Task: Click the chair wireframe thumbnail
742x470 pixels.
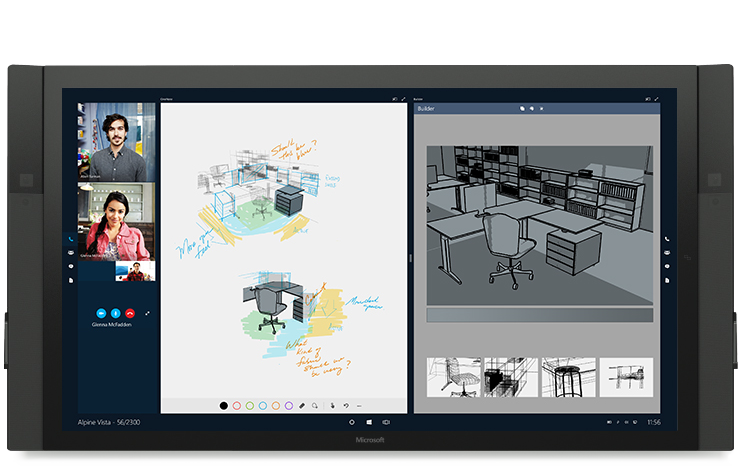Action: (453, 378)
